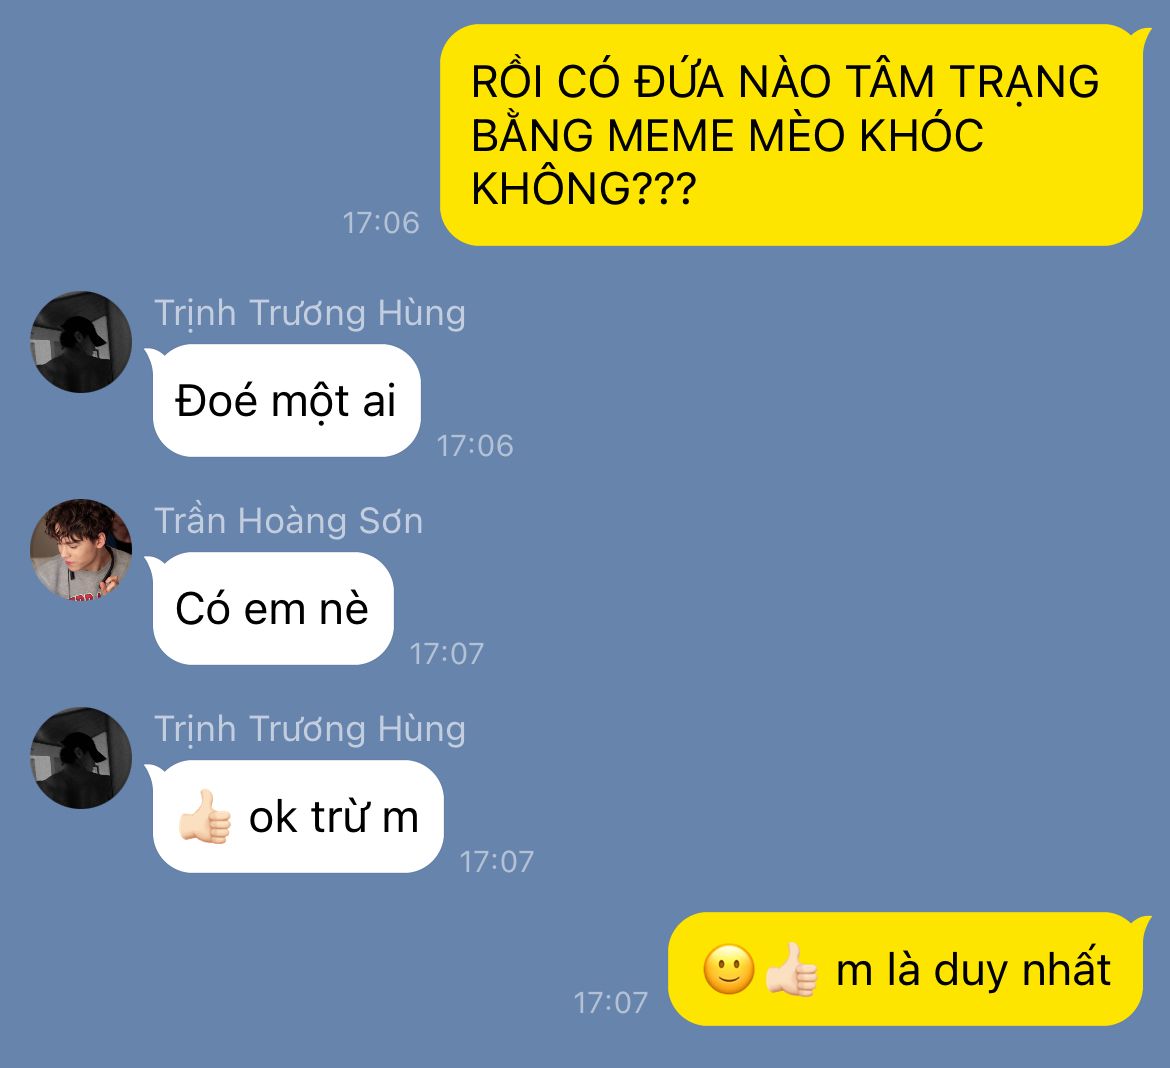
Task: Select the "ok trừ m" message bubble
Action: [x=295, y=816]
